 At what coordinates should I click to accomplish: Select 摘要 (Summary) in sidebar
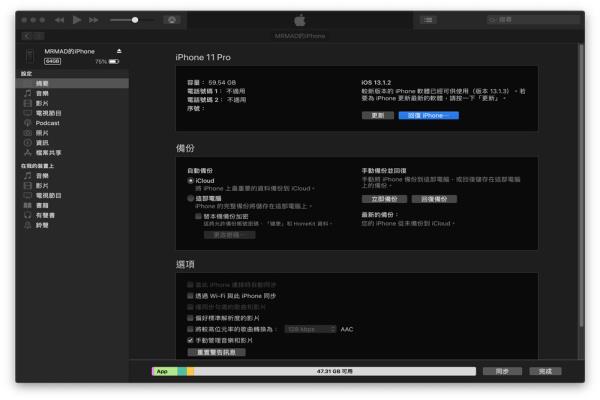[72, 83]
